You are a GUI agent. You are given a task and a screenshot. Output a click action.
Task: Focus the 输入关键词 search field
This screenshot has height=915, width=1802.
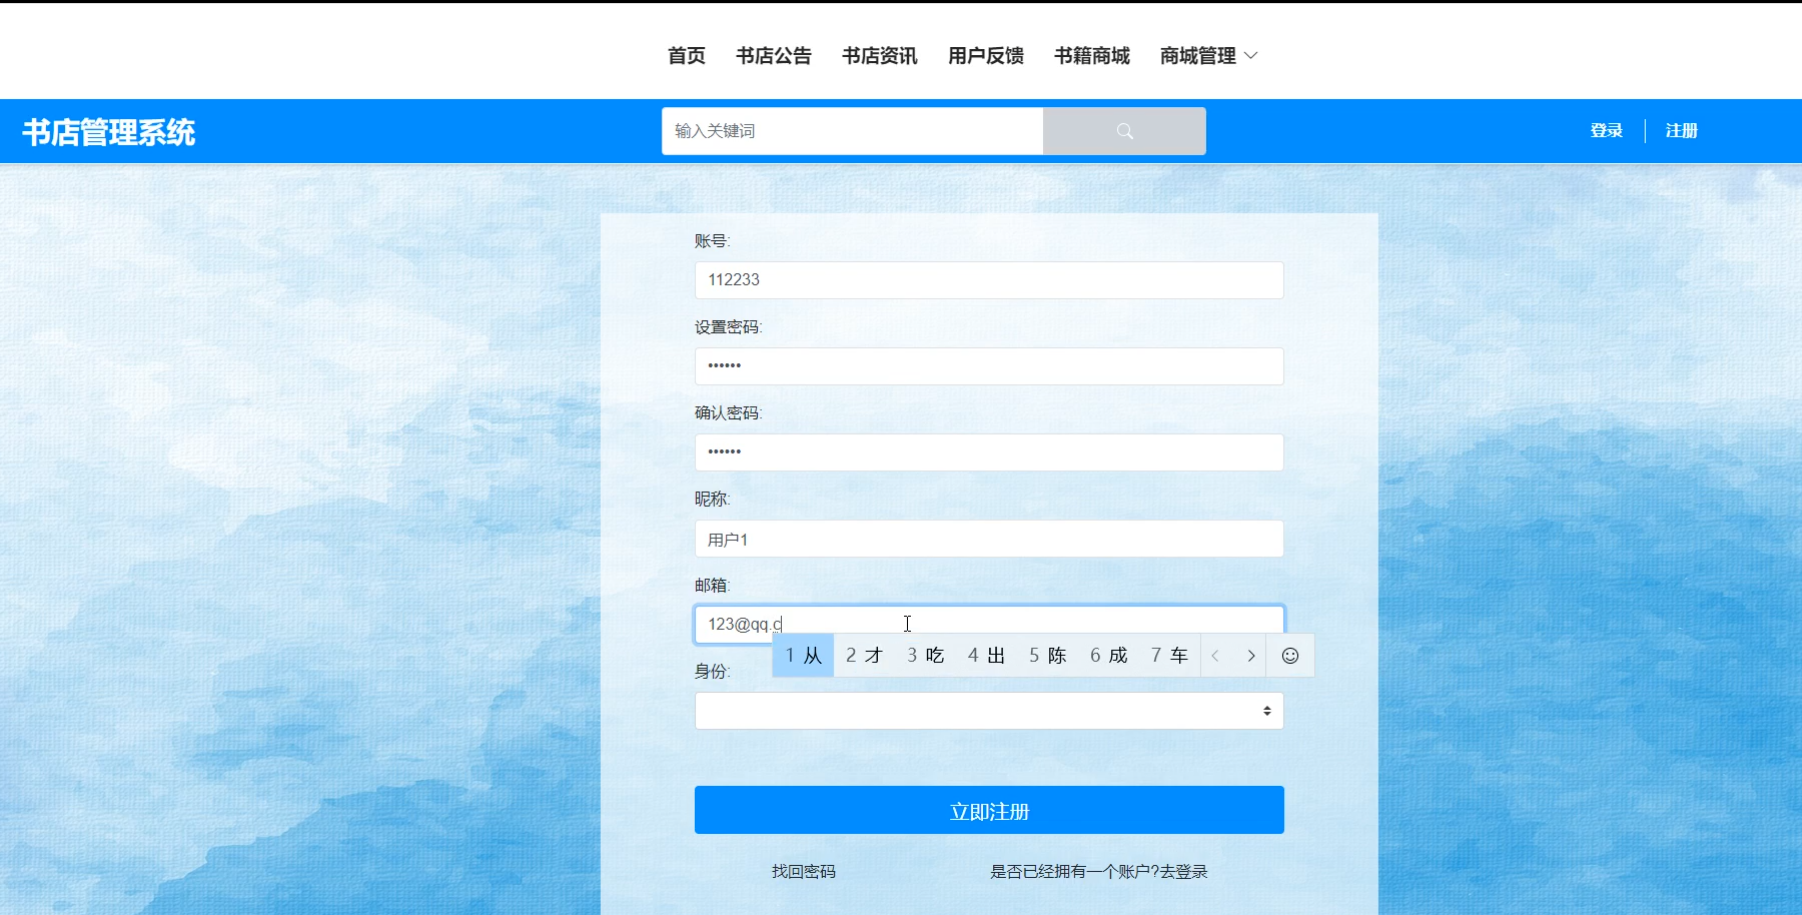(x=852, y=131)
